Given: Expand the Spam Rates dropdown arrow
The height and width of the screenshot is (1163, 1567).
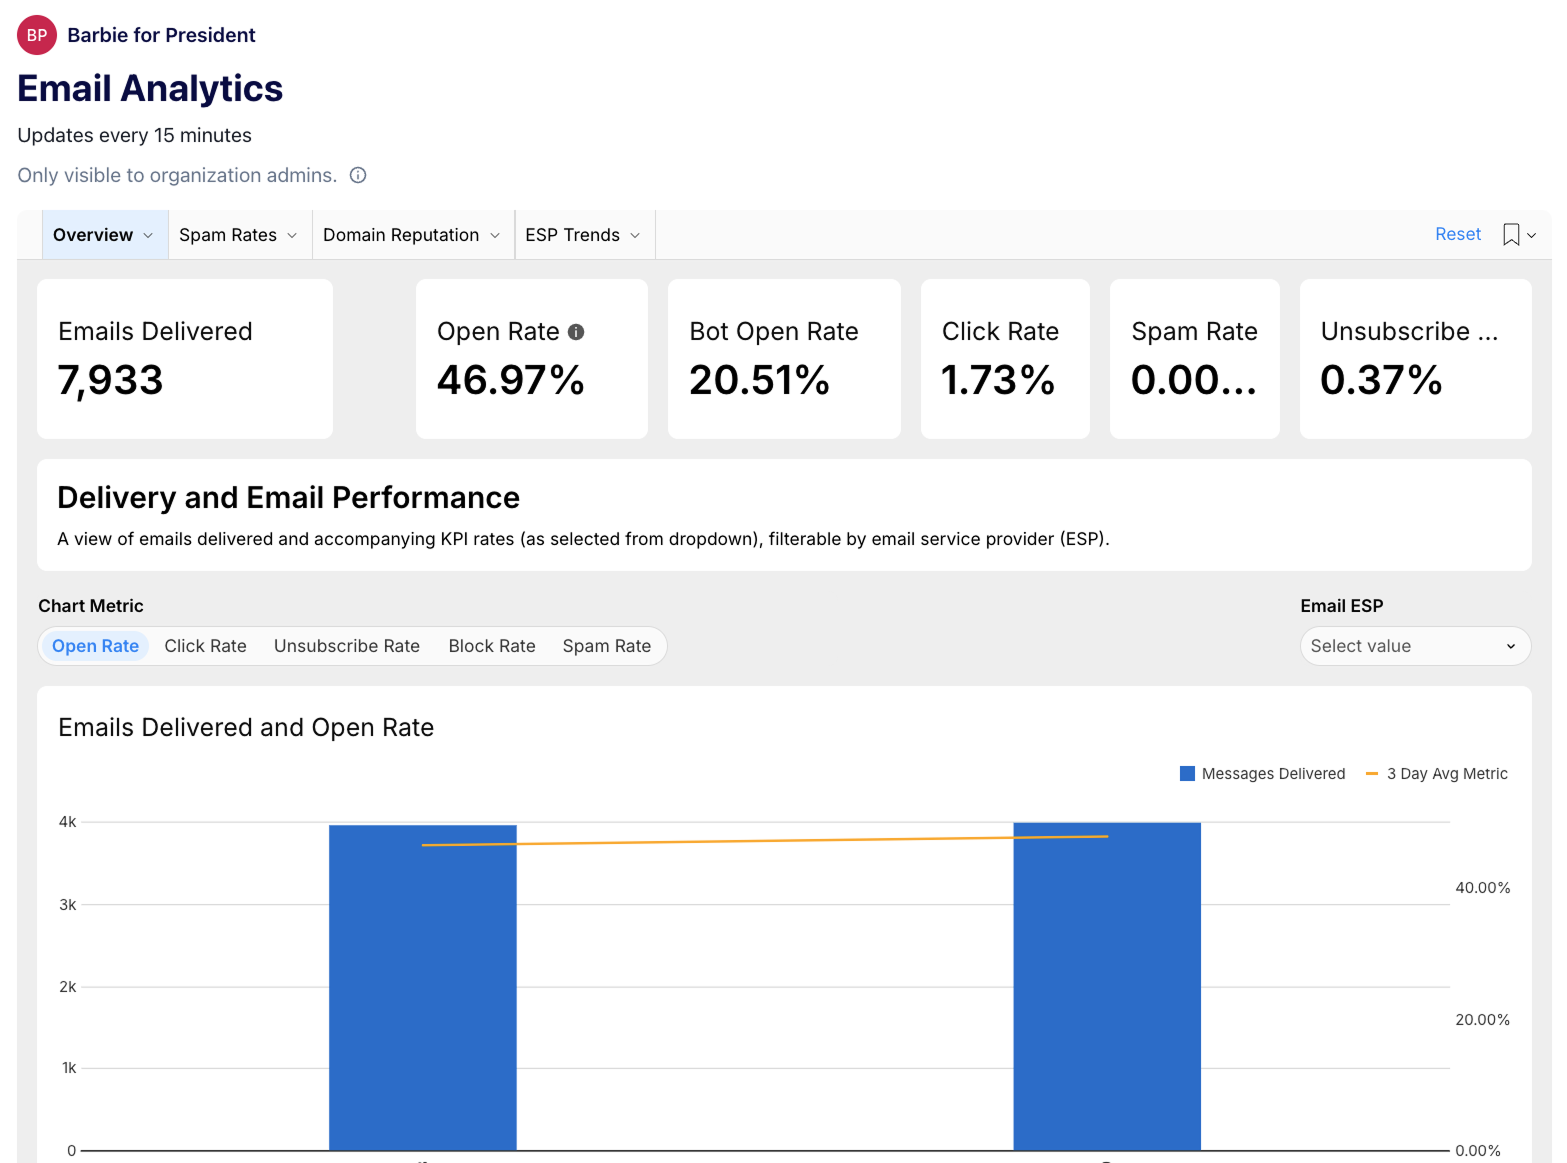Looking at the screenshot, I should point(291,235).
